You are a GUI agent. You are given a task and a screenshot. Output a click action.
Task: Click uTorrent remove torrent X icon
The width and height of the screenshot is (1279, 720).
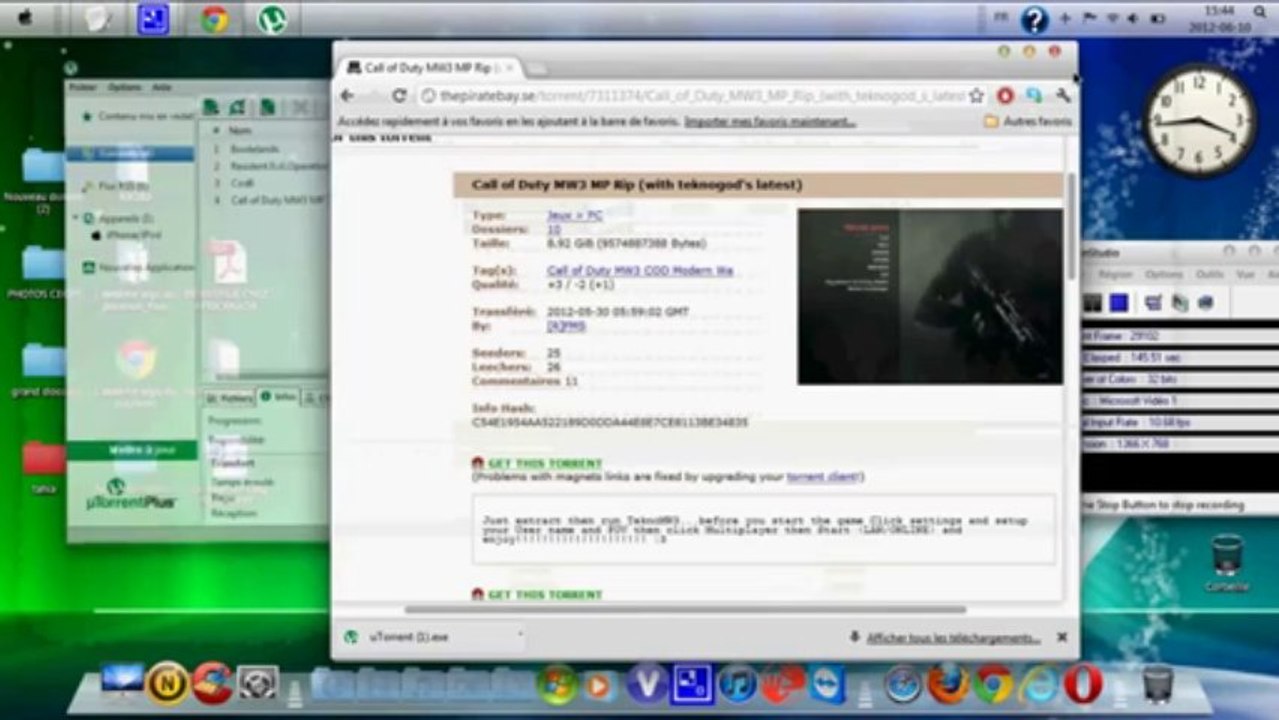pos(300,107)
